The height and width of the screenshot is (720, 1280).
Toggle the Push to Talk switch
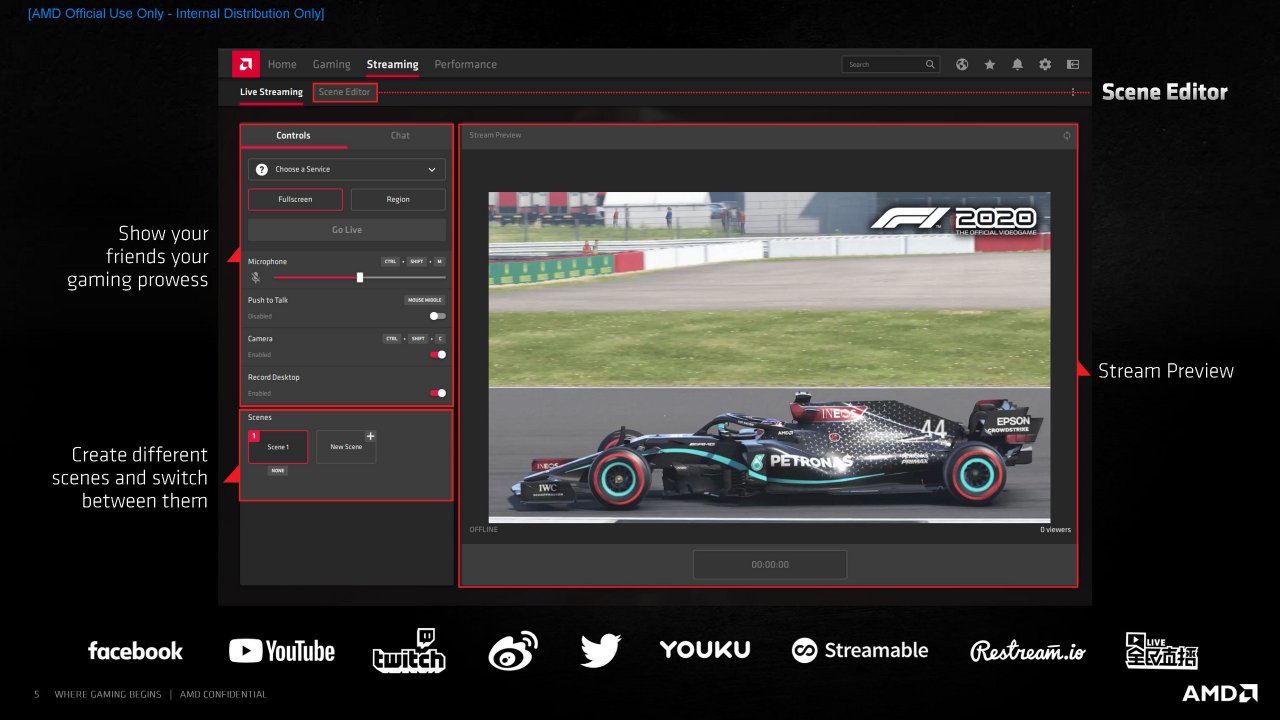tap(438, 316)
